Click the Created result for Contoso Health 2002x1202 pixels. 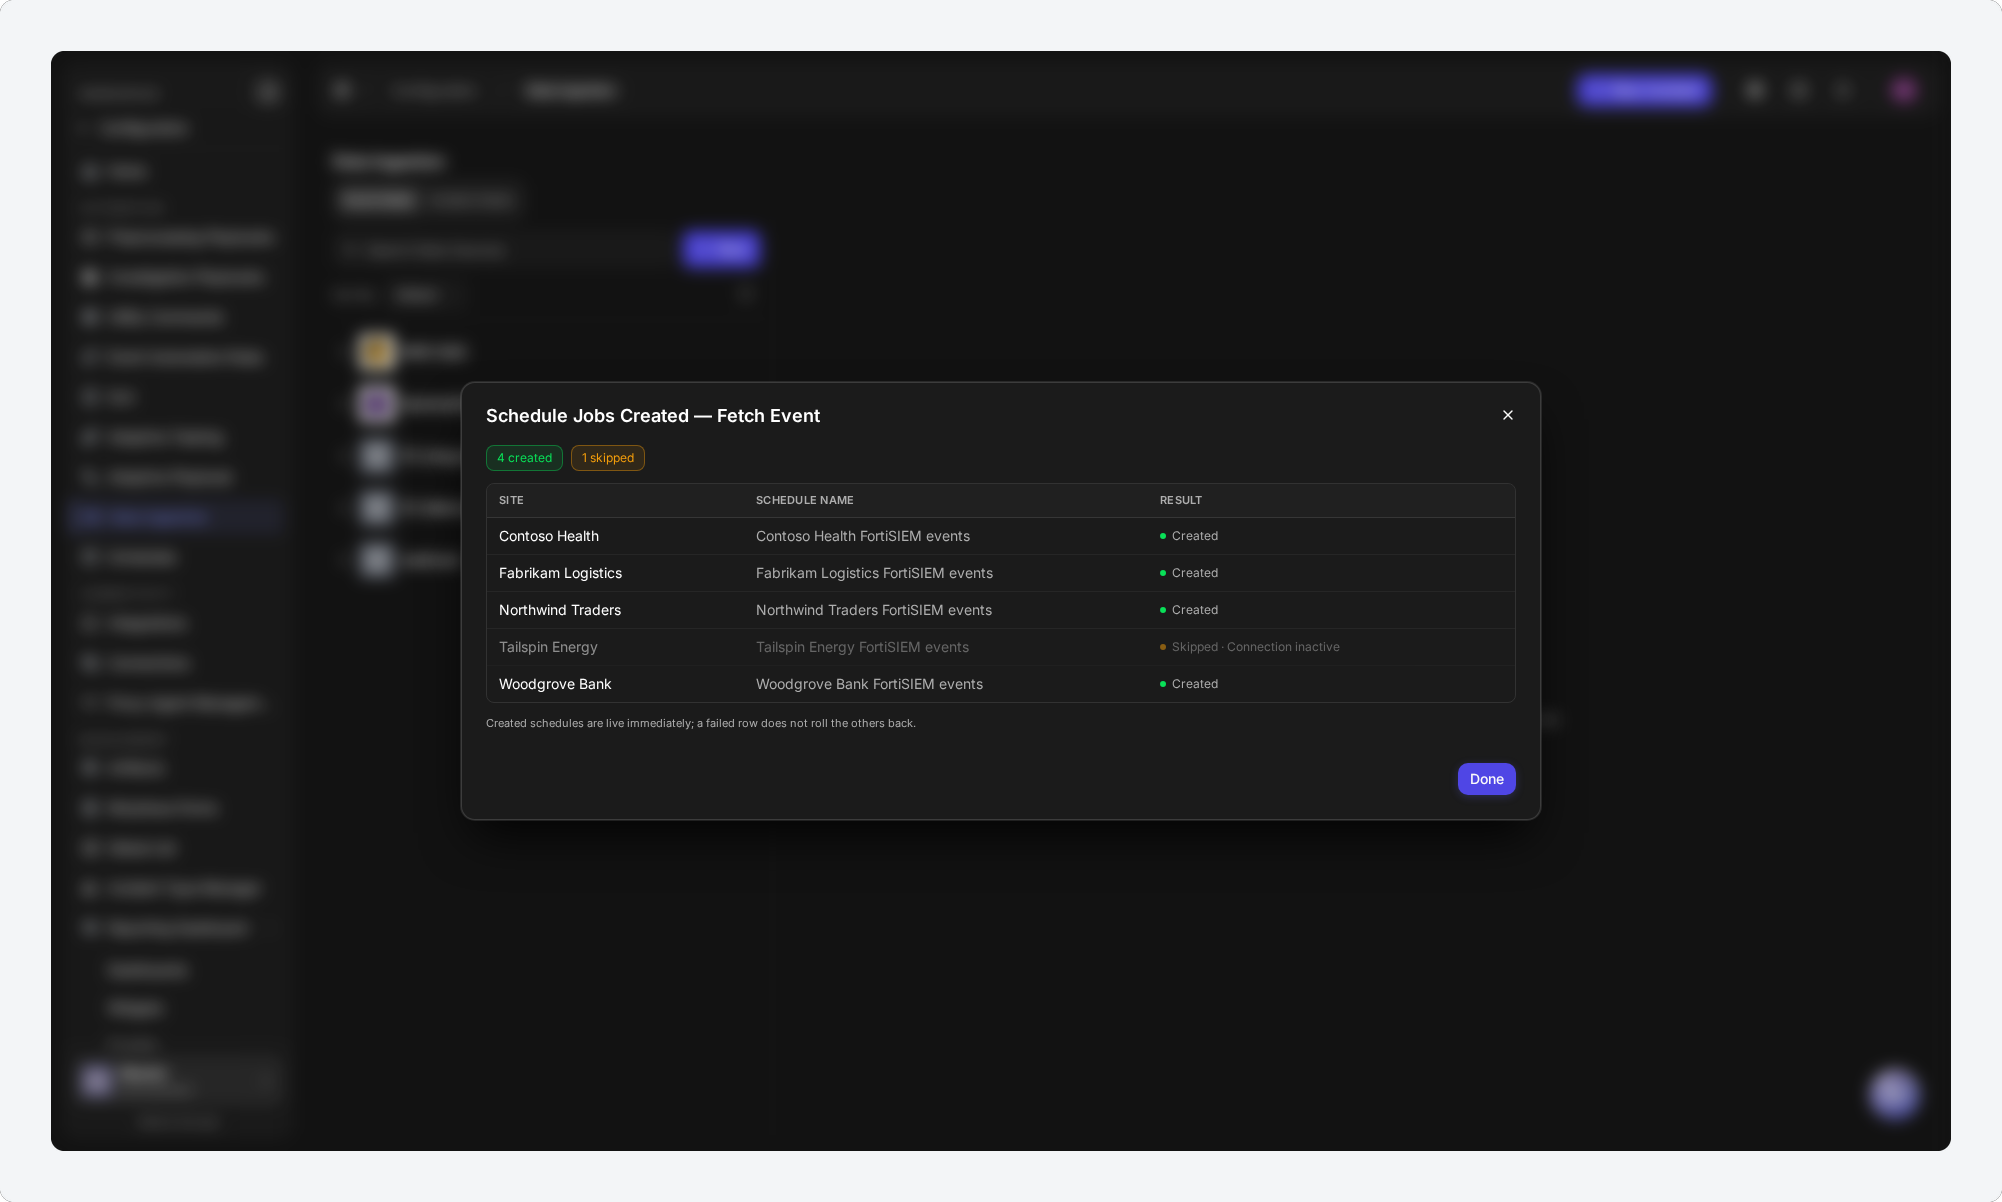tap(1189, 536)
